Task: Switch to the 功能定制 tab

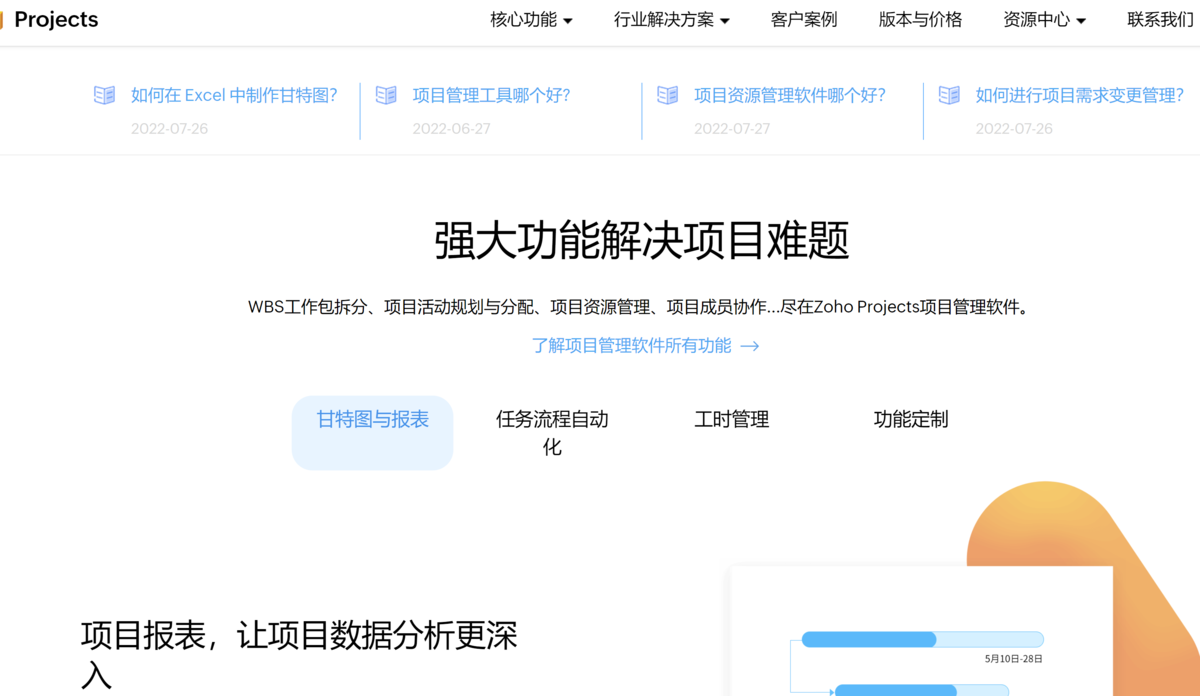Action: click(x=911, y=420)
